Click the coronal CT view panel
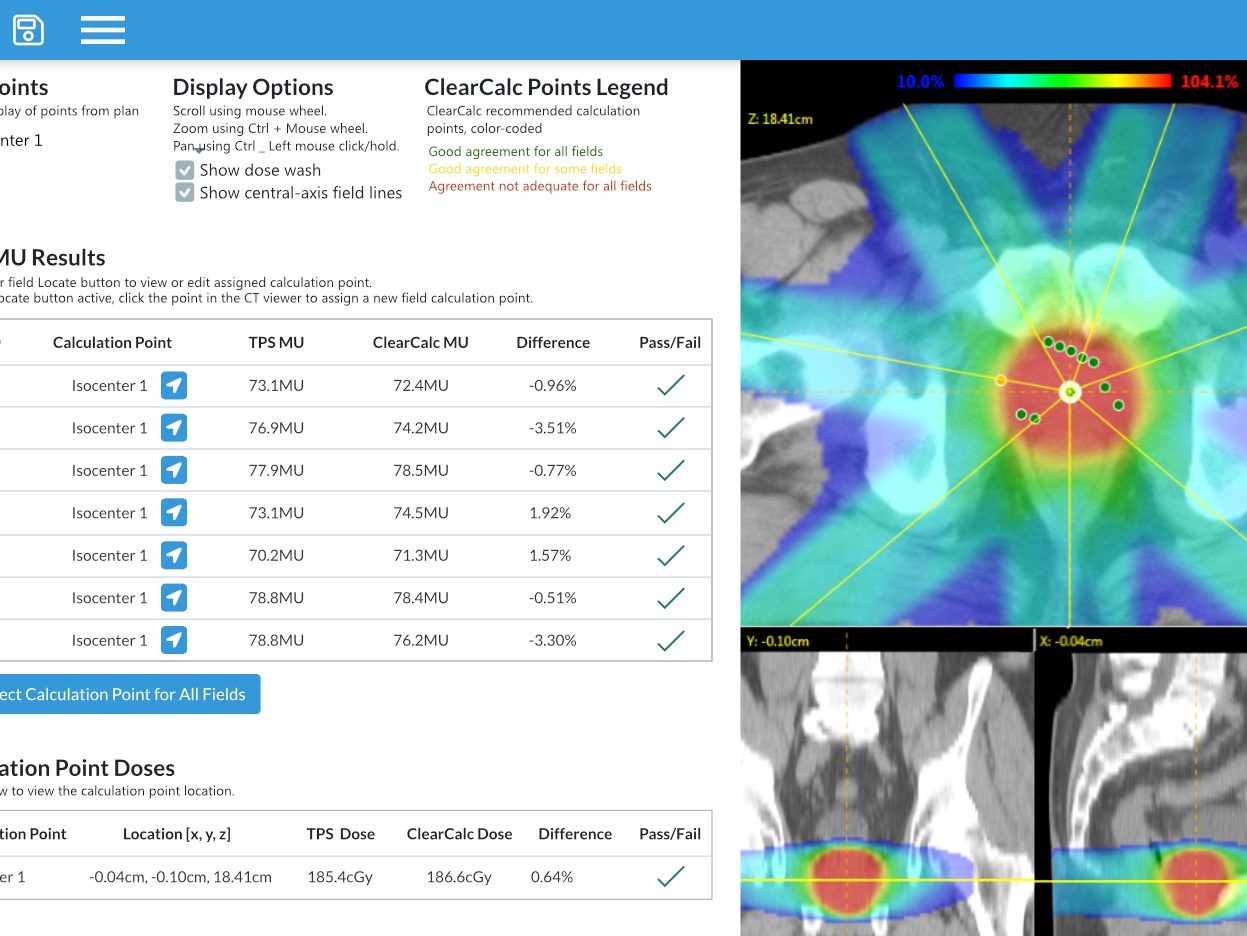The height and width of the screenshot is (936, 1247). point(885,790)
